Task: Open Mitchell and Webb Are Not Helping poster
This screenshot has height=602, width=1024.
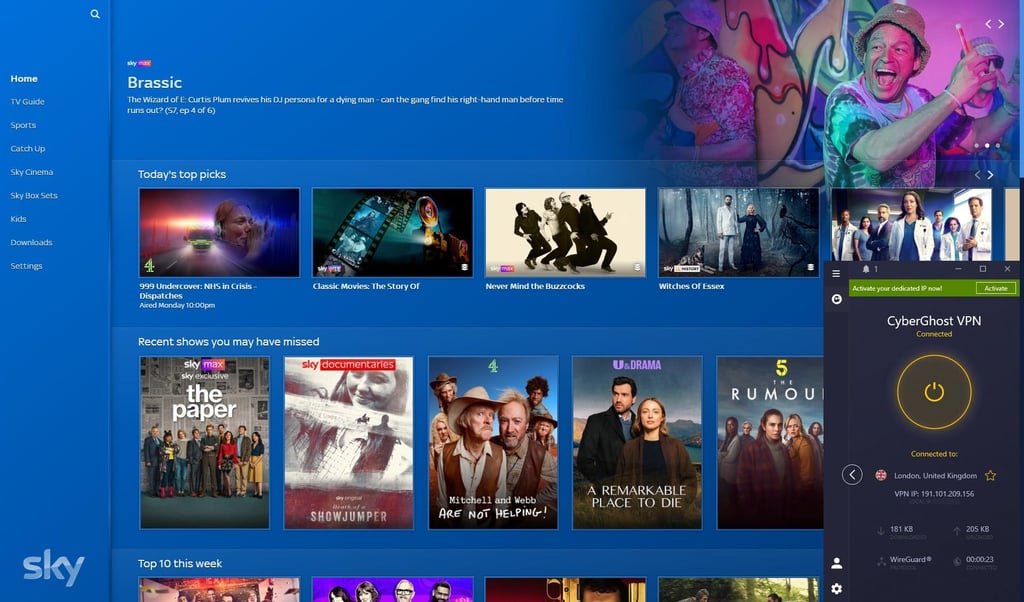Action: tap(493, 443)
